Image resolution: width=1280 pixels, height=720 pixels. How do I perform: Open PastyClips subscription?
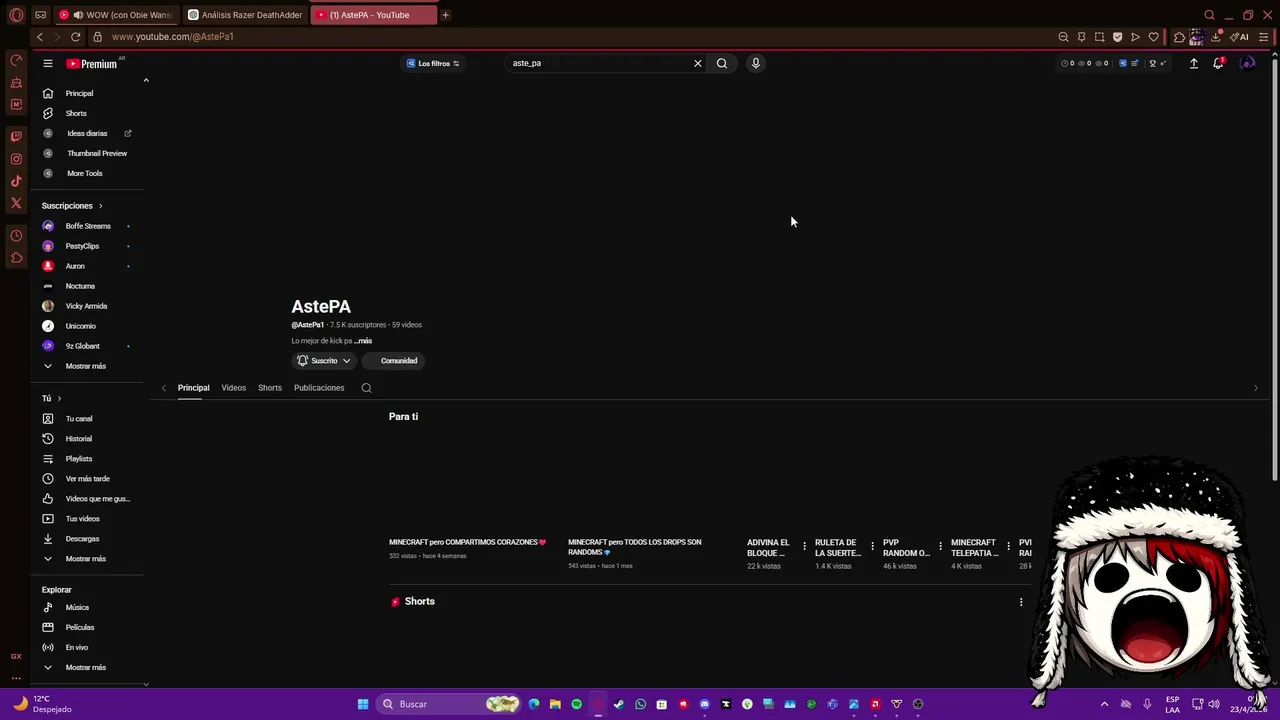(82, 246)
